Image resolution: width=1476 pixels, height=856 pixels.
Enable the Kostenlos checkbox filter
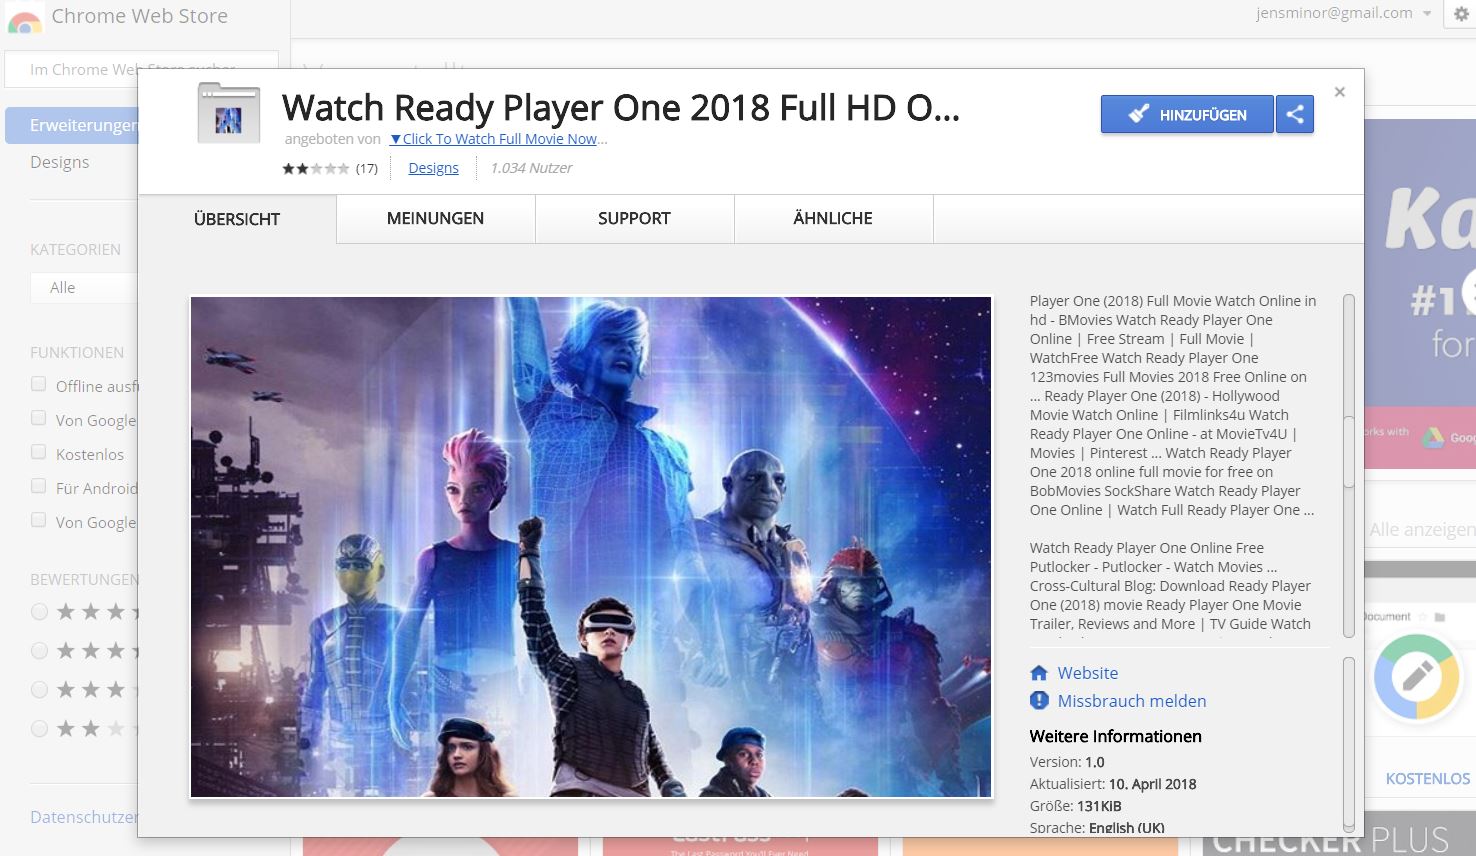click(x=39, y=452)
